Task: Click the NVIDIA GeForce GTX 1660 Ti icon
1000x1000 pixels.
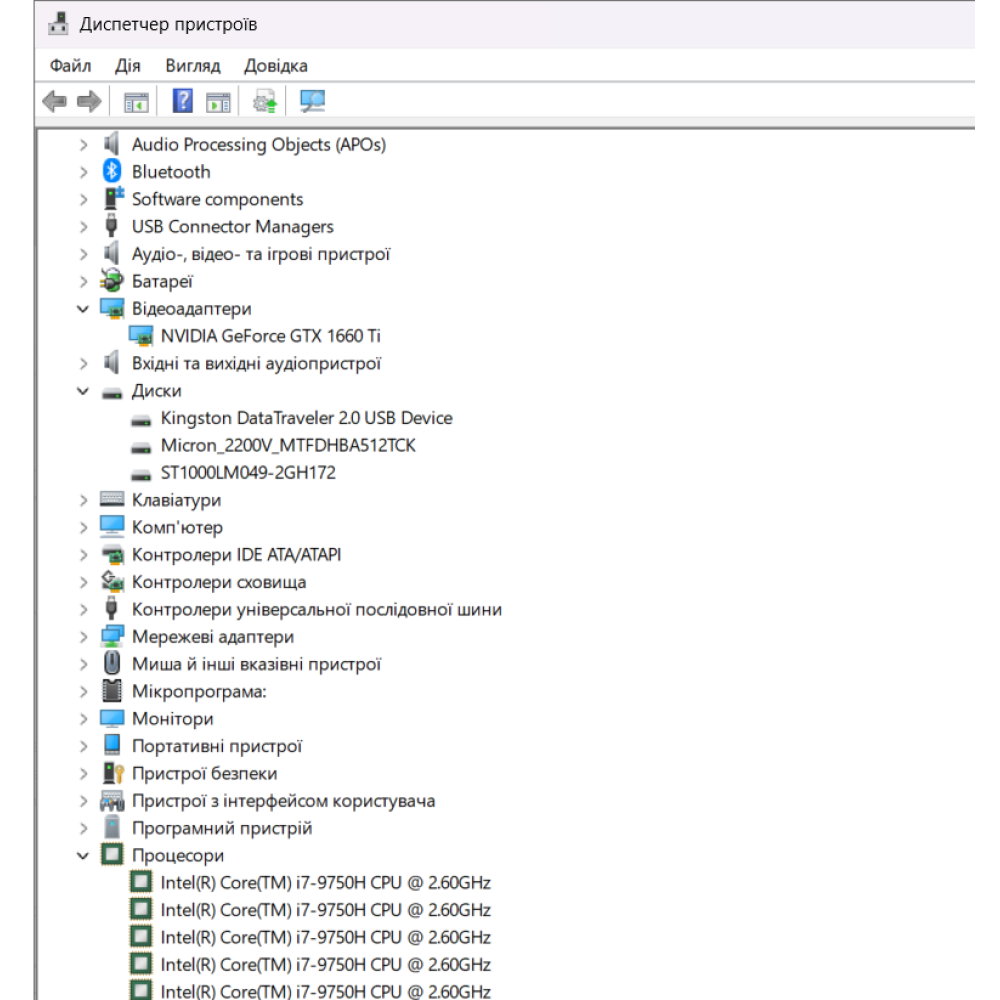Action: pyautogui.click(x=141, y=336)
